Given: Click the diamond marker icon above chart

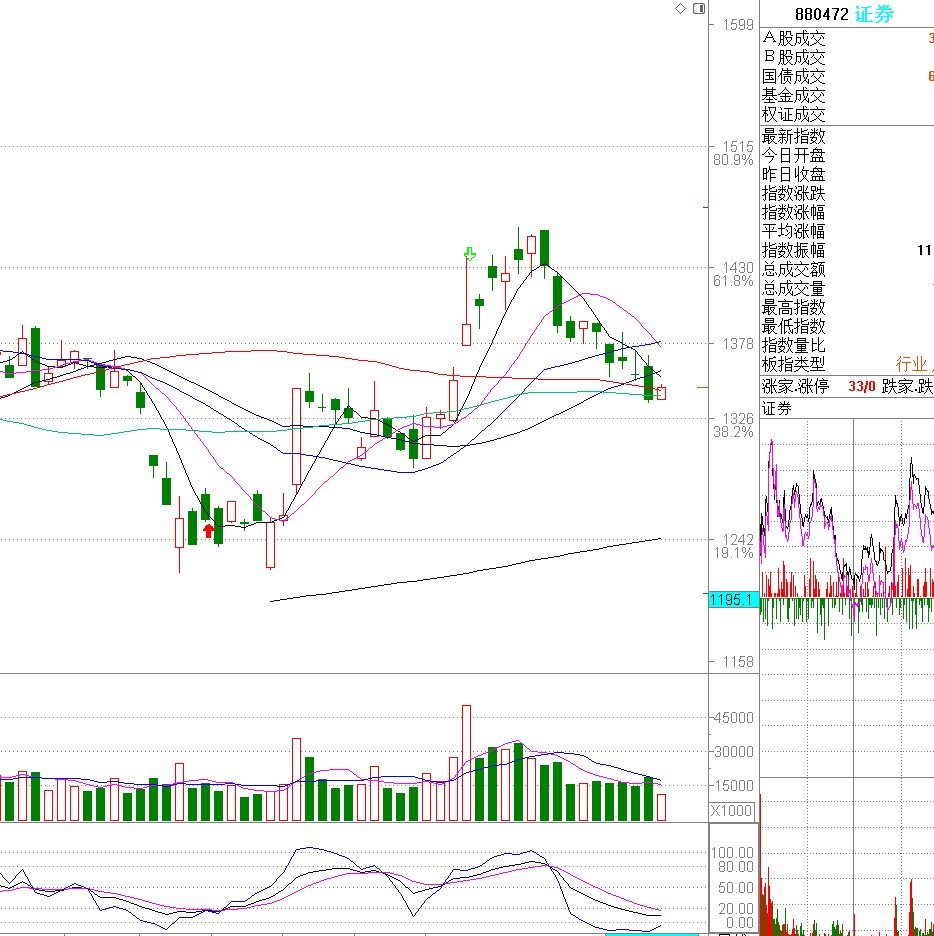Looking at the screenshot, I should (680, 8).
